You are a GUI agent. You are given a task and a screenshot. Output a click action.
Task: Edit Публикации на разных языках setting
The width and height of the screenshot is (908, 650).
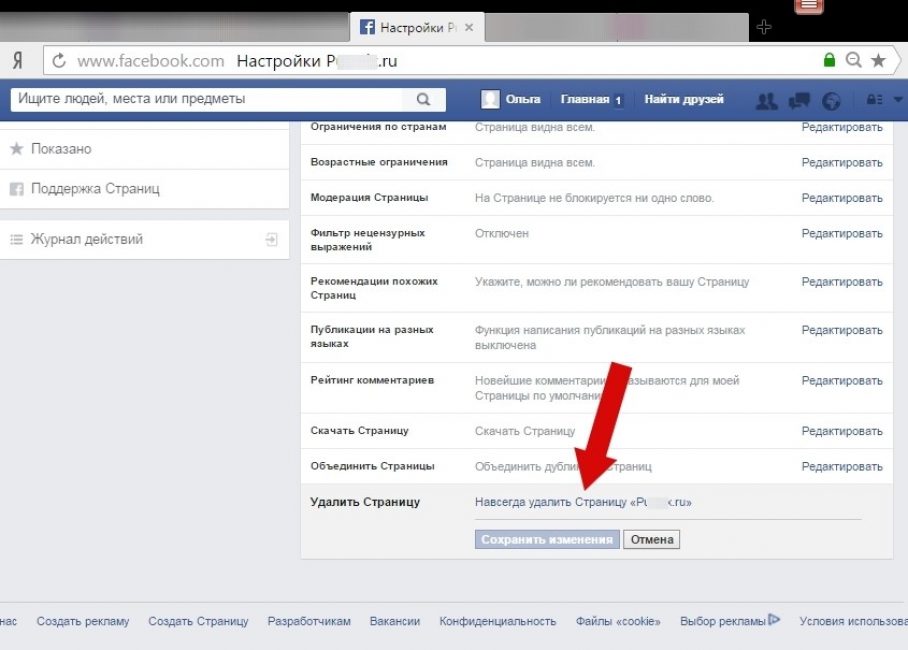coord(842,330)
